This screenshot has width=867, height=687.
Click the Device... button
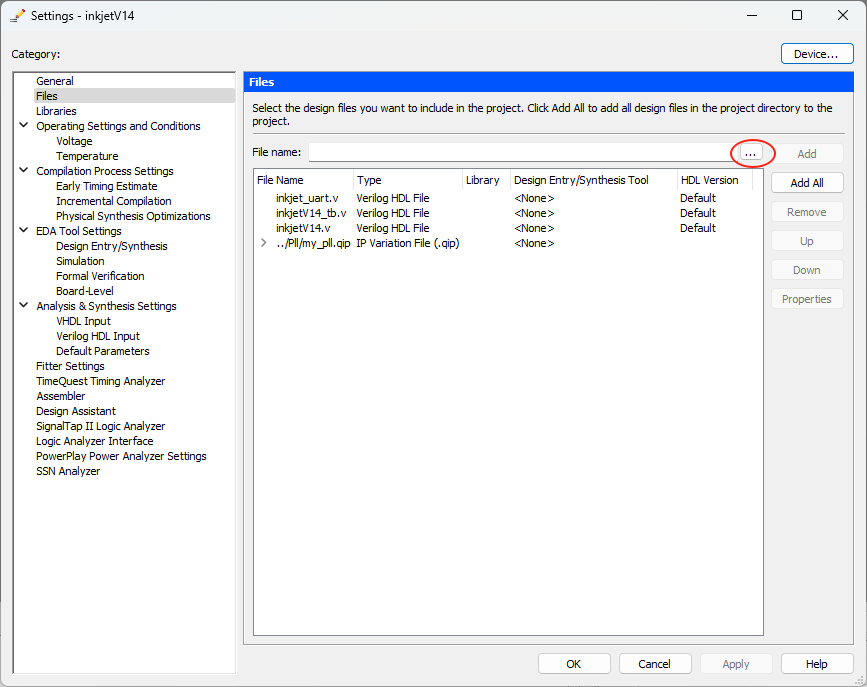pyautogui.click(x=817, y=54)
